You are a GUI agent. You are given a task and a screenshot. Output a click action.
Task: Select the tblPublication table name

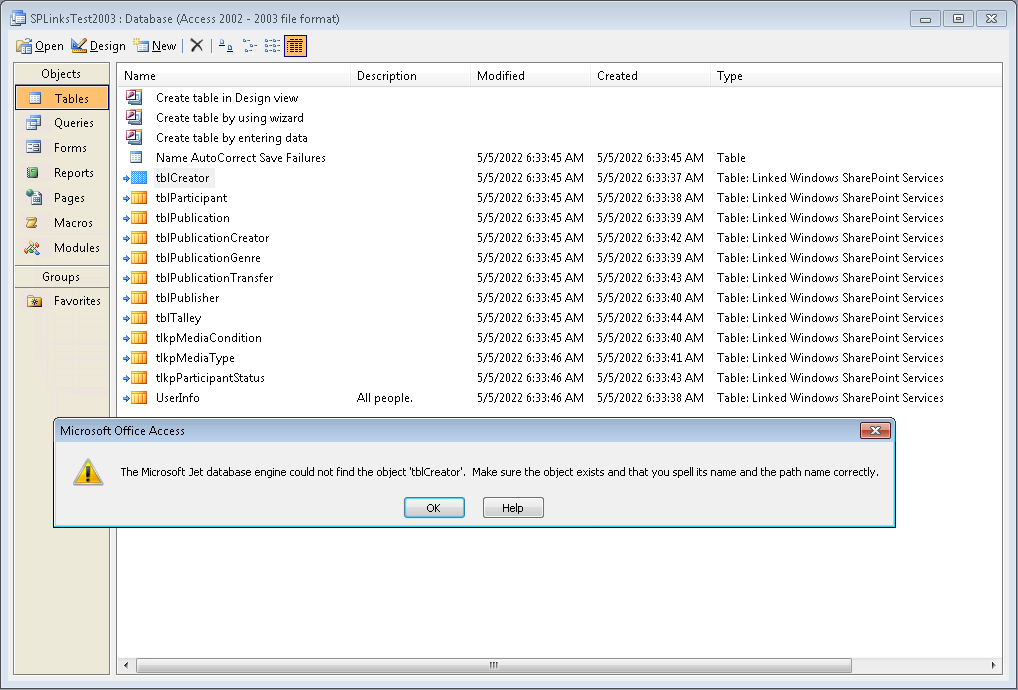point(193,218)
